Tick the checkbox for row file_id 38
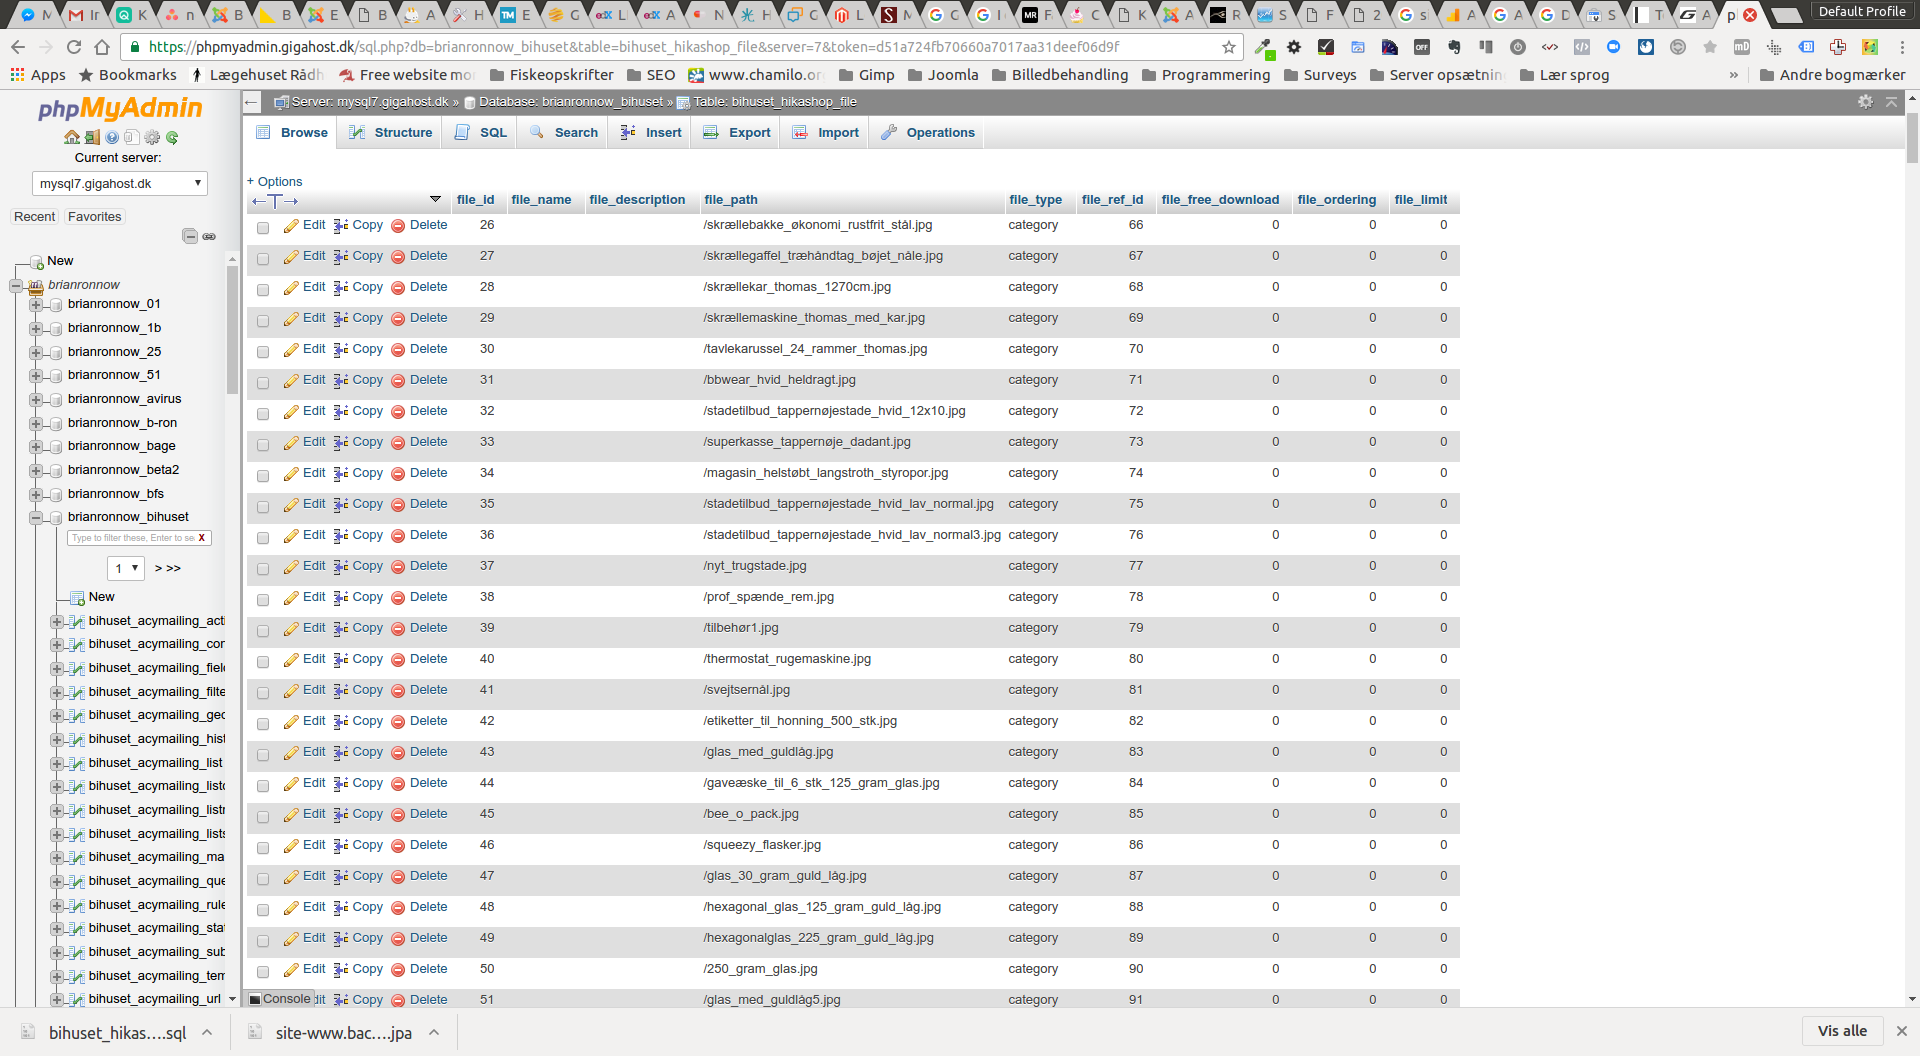 pyautogui.click(x=263, y=600)
